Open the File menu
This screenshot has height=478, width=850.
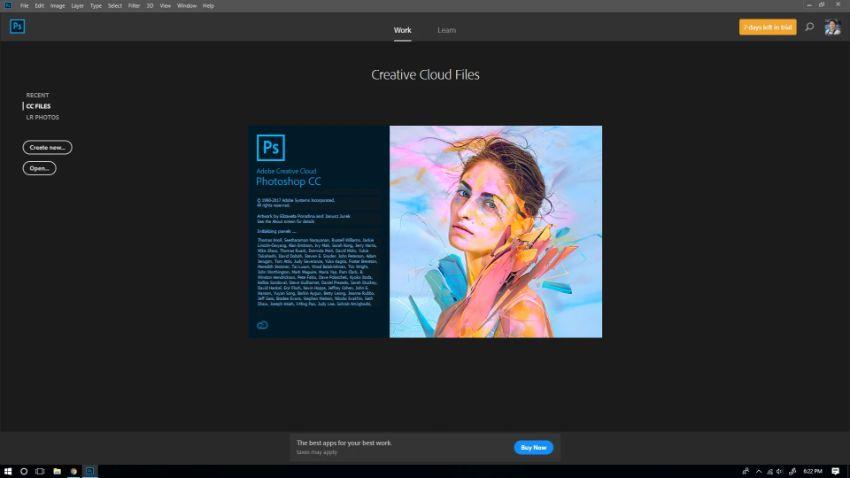coord(24,6)
